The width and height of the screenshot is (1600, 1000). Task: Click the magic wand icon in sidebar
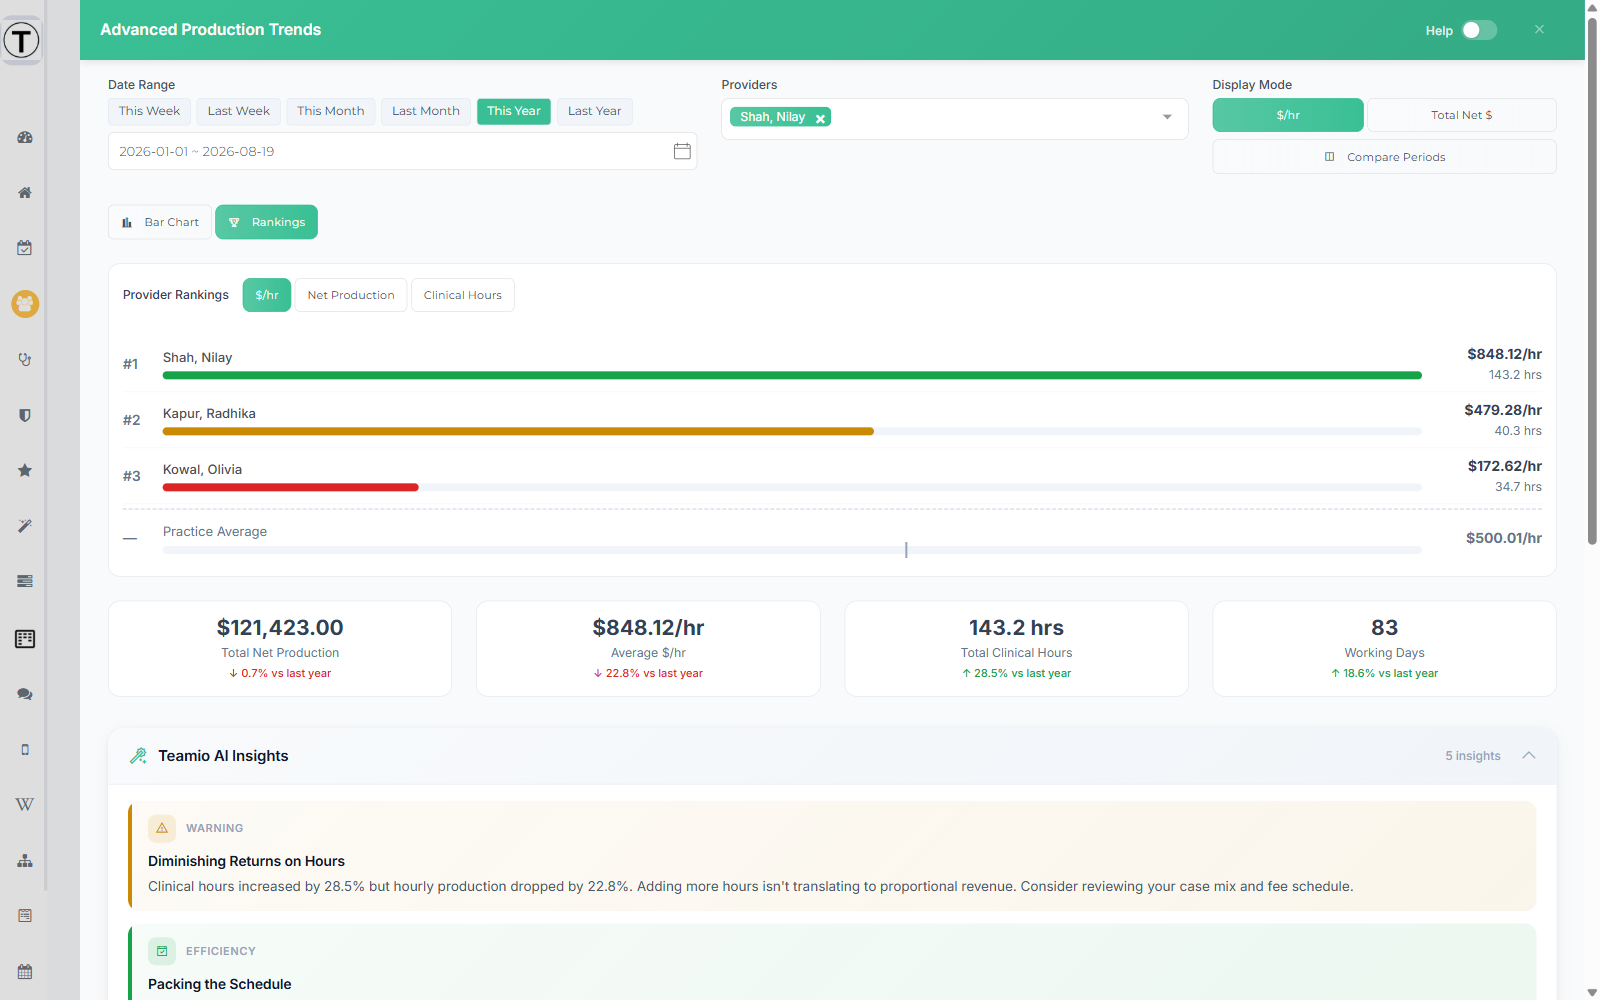click(x=25, y=526)
